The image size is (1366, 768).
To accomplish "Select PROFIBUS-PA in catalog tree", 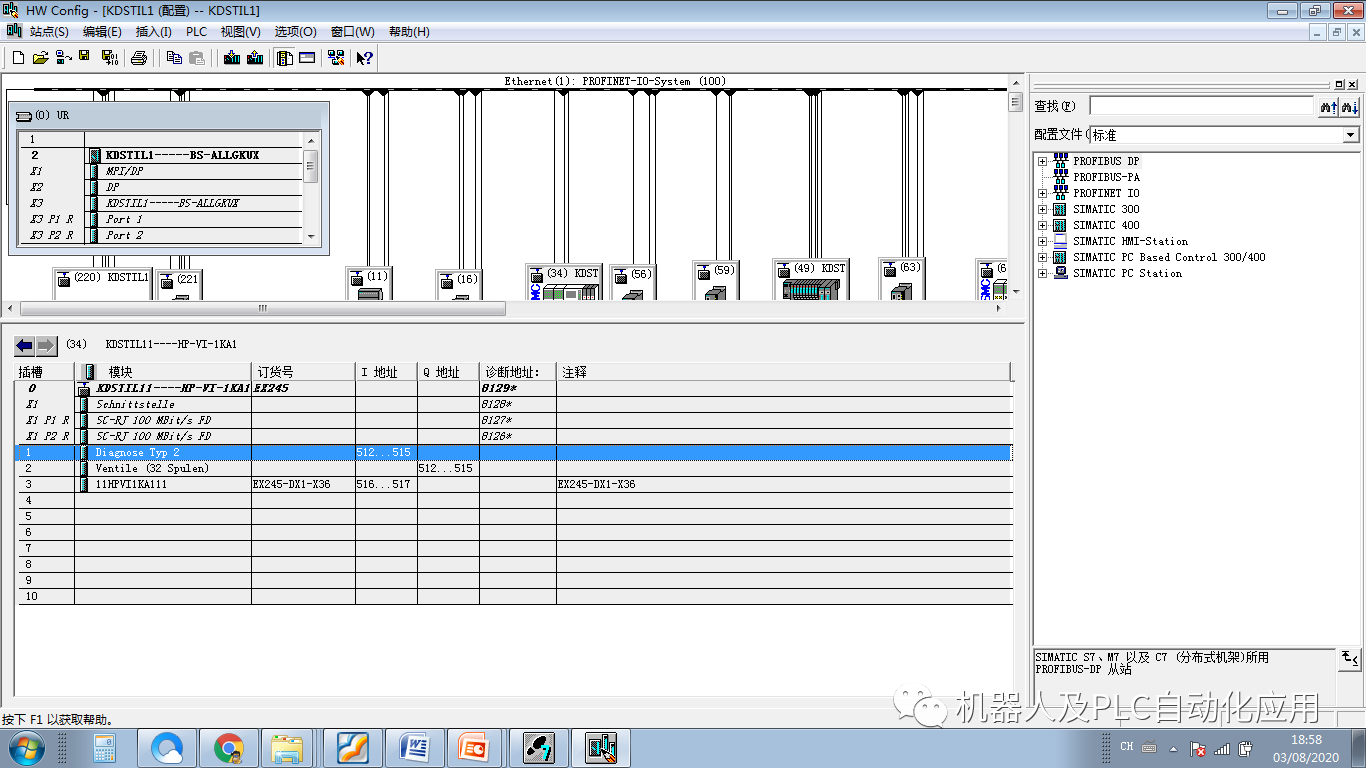I will (x=1106, y=177).
